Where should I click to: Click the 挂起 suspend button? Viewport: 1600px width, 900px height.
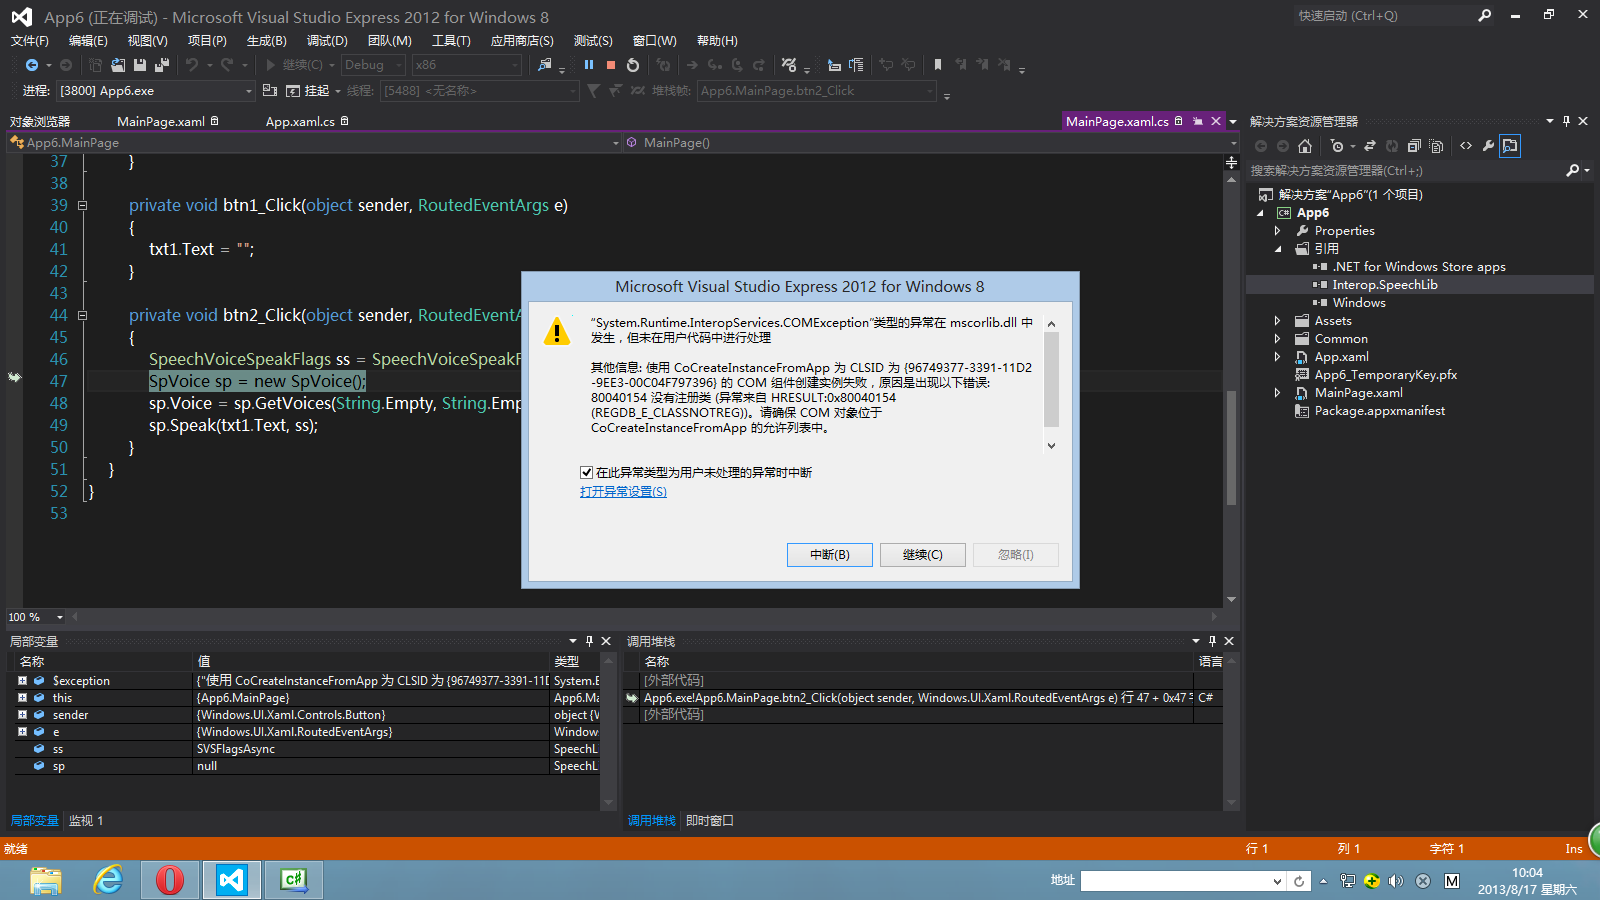tap(308, 91)
